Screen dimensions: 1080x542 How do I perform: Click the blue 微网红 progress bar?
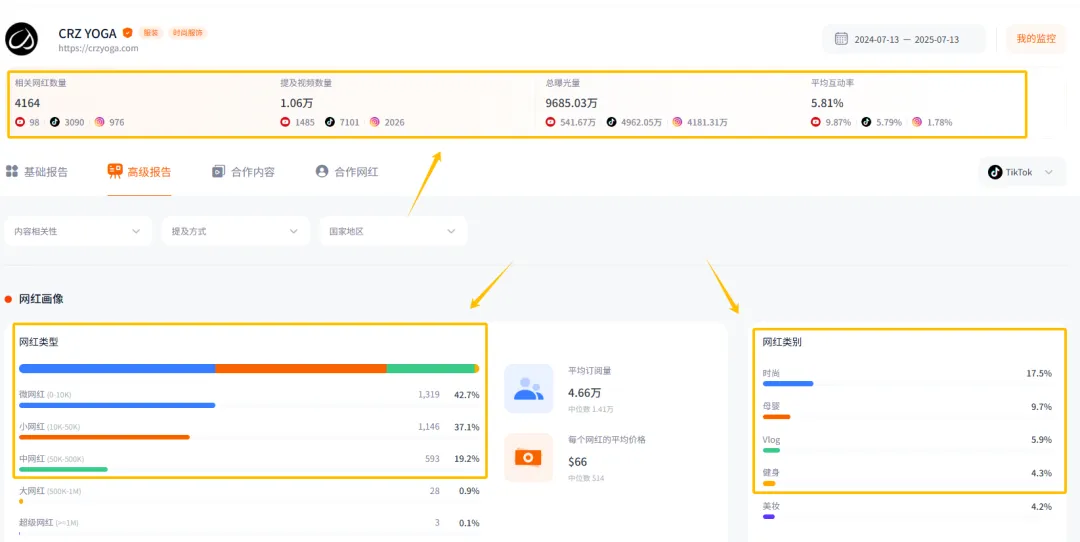[117, 405]
